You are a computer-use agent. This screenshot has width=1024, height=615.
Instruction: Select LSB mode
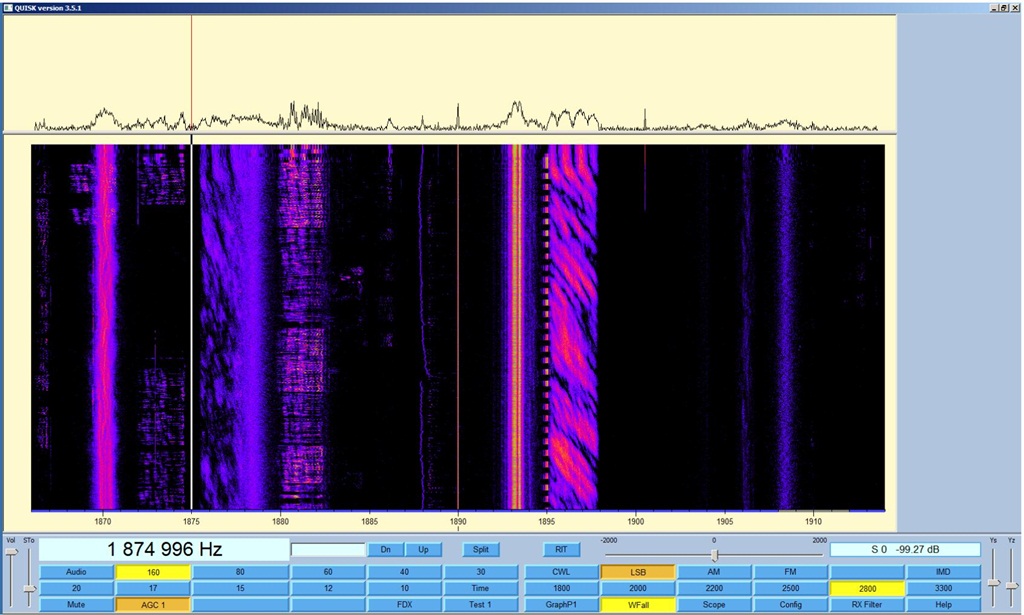tap(638, 572)
